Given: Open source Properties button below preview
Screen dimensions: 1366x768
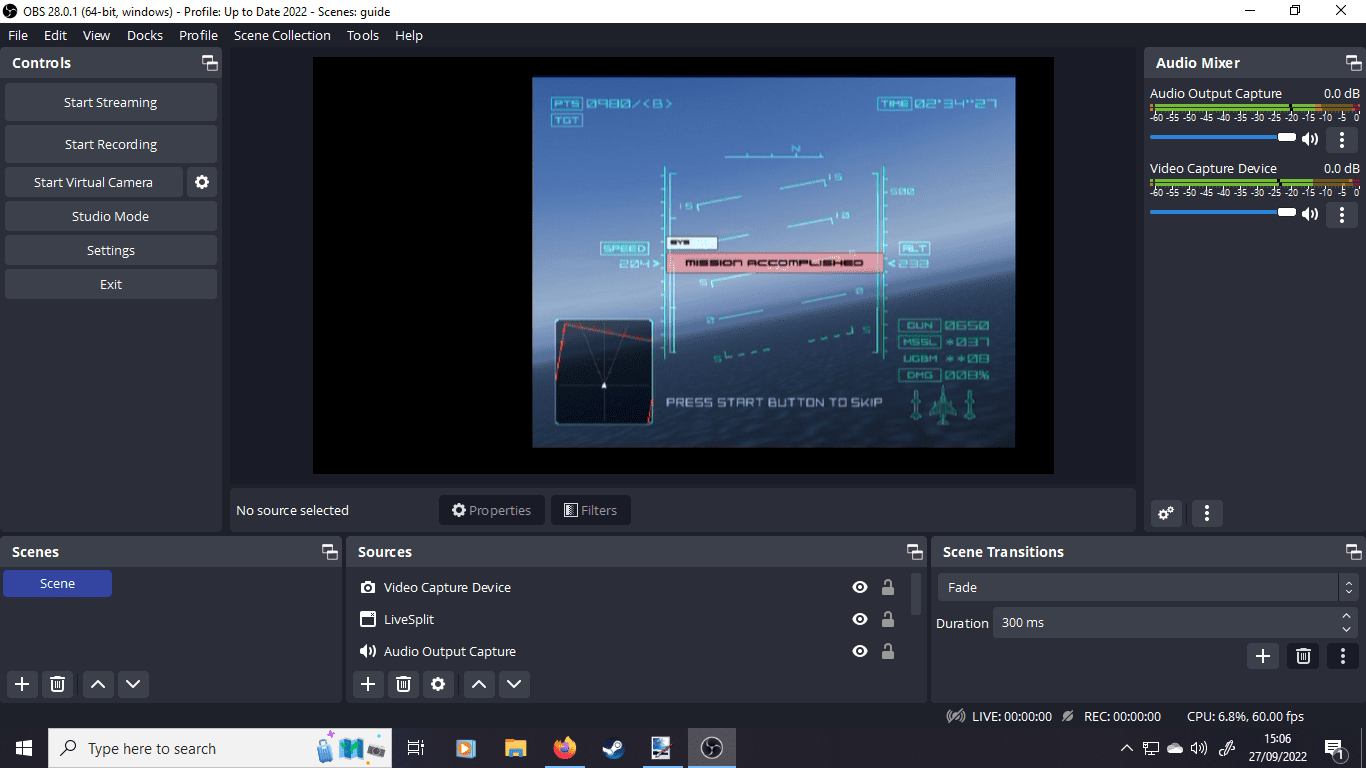Looking at the screenshot, I should click(492, 510).
